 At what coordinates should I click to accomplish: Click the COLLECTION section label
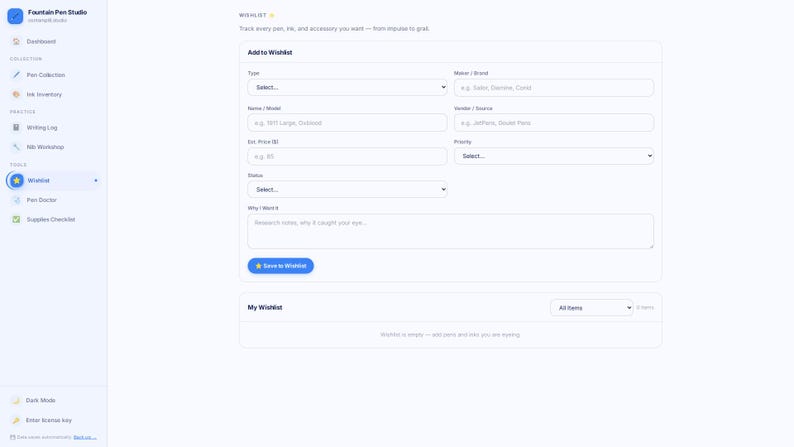pyautogui.click(x=26, y=59)
